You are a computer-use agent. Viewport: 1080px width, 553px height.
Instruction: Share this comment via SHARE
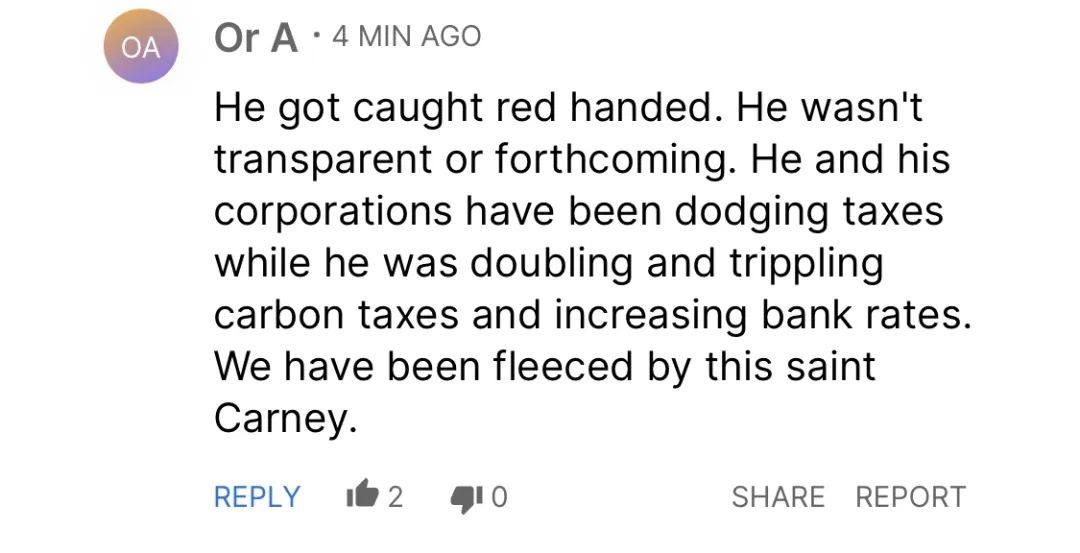point(778,497)
